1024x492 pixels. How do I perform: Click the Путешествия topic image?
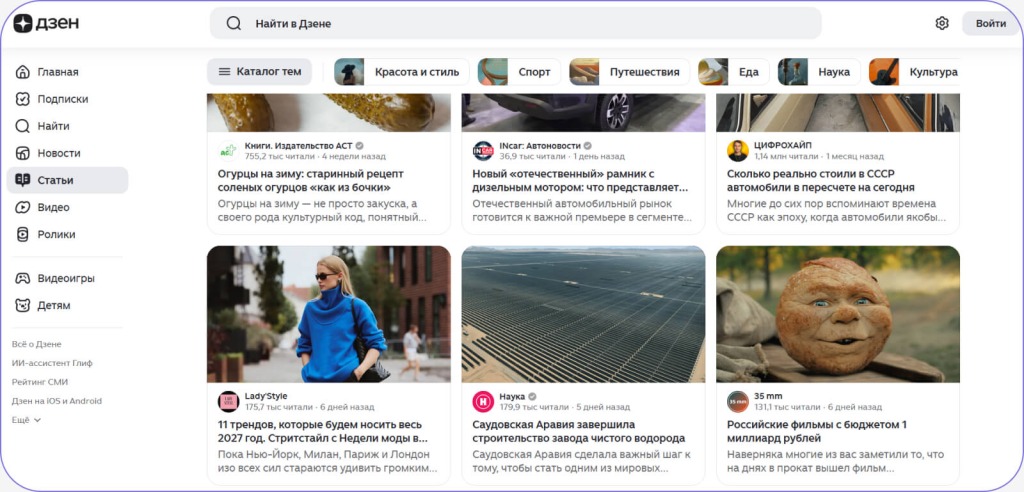coord(584,72)
